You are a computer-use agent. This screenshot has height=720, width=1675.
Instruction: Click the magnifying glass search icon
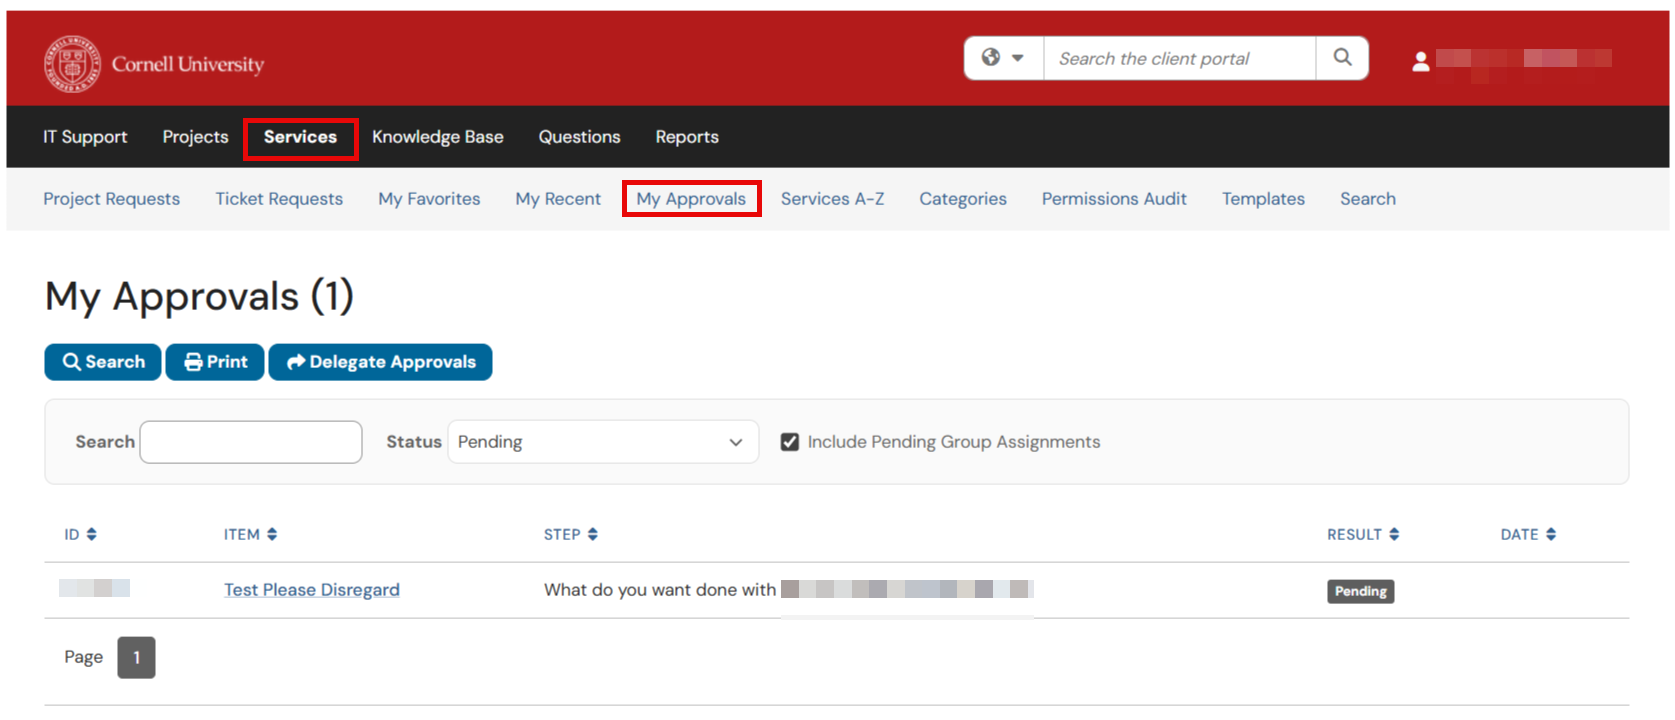1342,58
